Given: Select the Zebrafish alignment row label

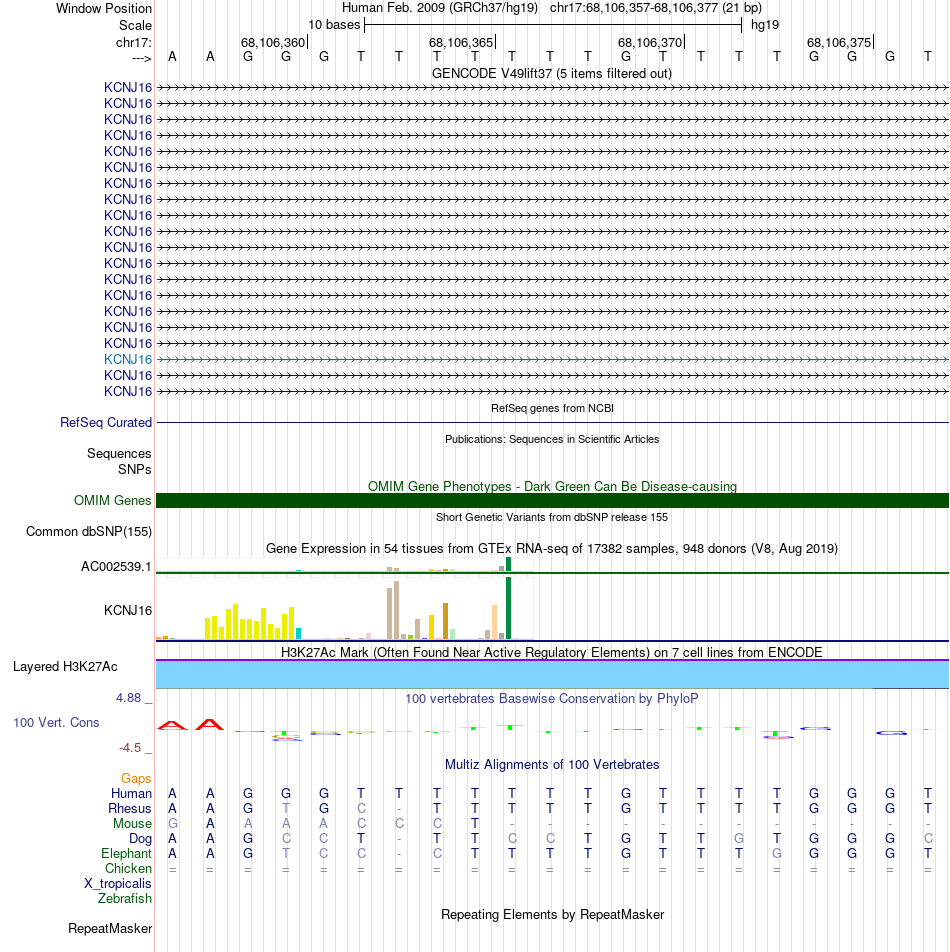Looking at the screenshot, I should click(125, 898).
